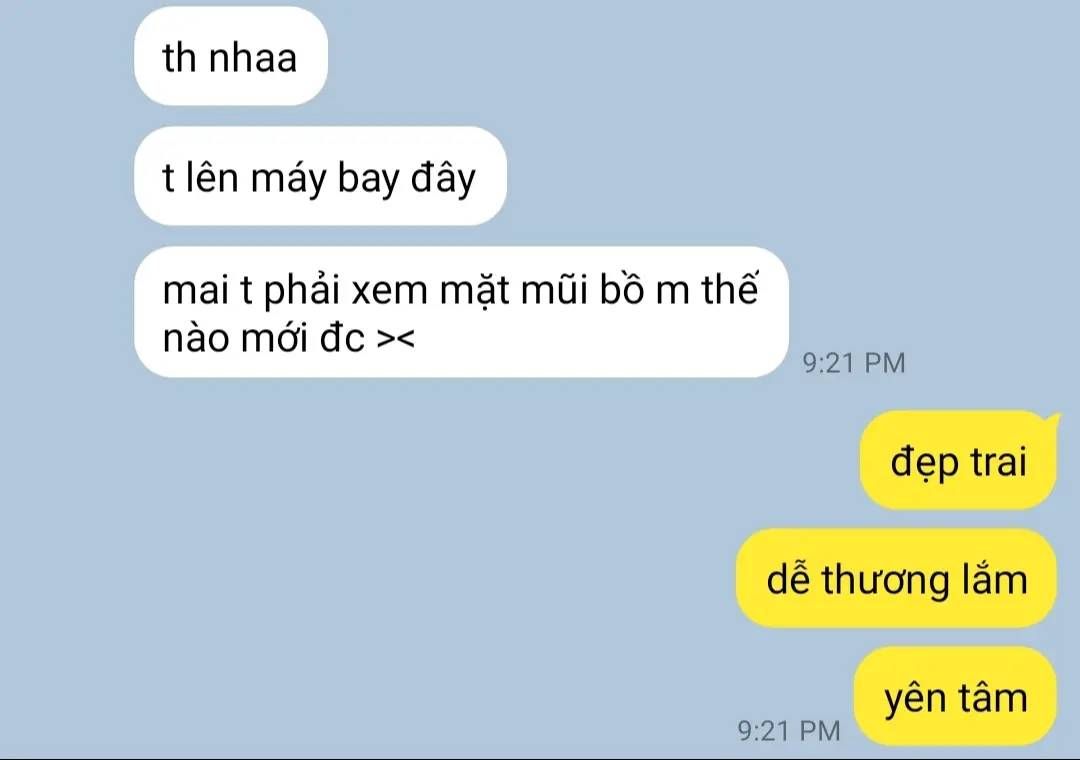The image size is (1080, 760).
Task: Select the "th nhaa" message bubble
Action: click(x=231, y=56)
